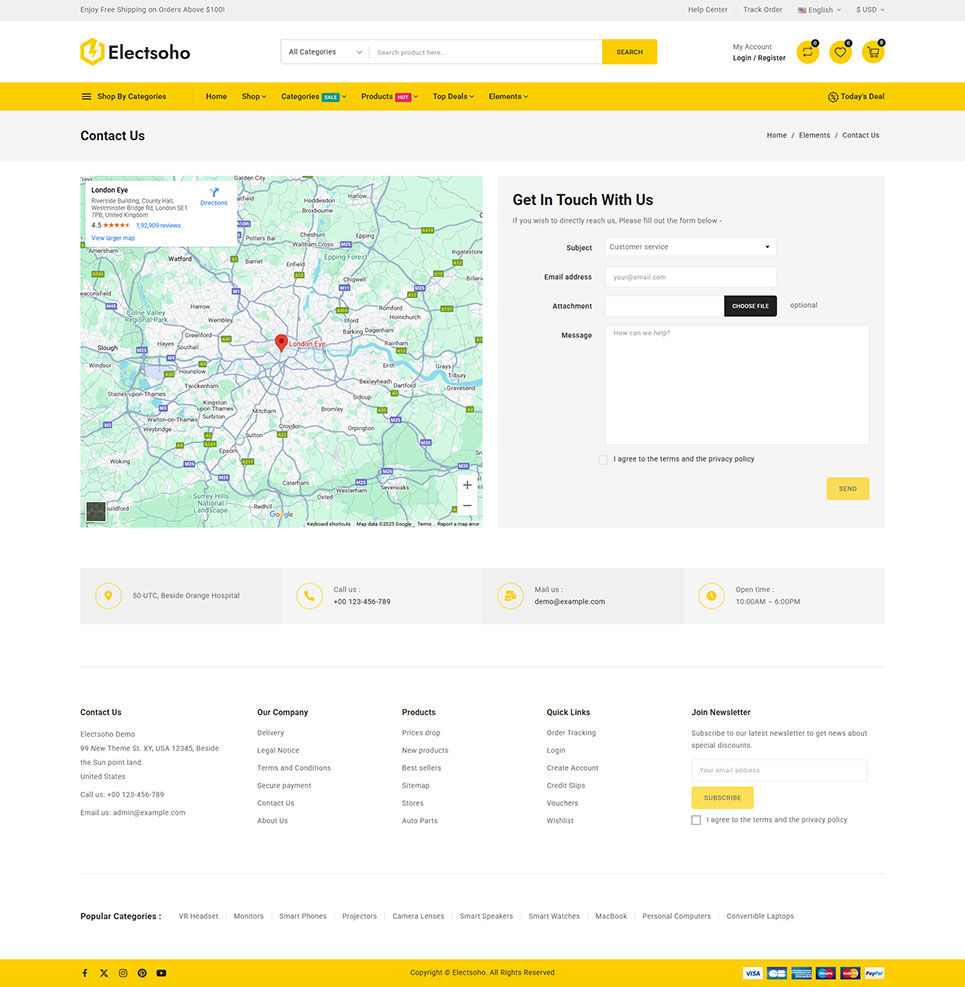The width and height of the screenshot is (965, 987).
Task: Open the English language selector
Action: coord(819,10)
